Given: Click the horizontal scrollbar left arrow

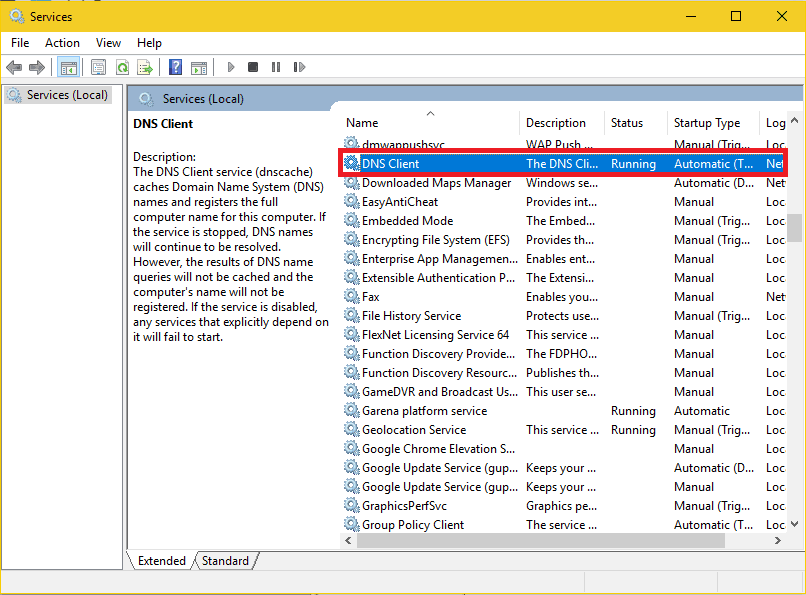Looking at the screenshot, I should click(349, 540).
